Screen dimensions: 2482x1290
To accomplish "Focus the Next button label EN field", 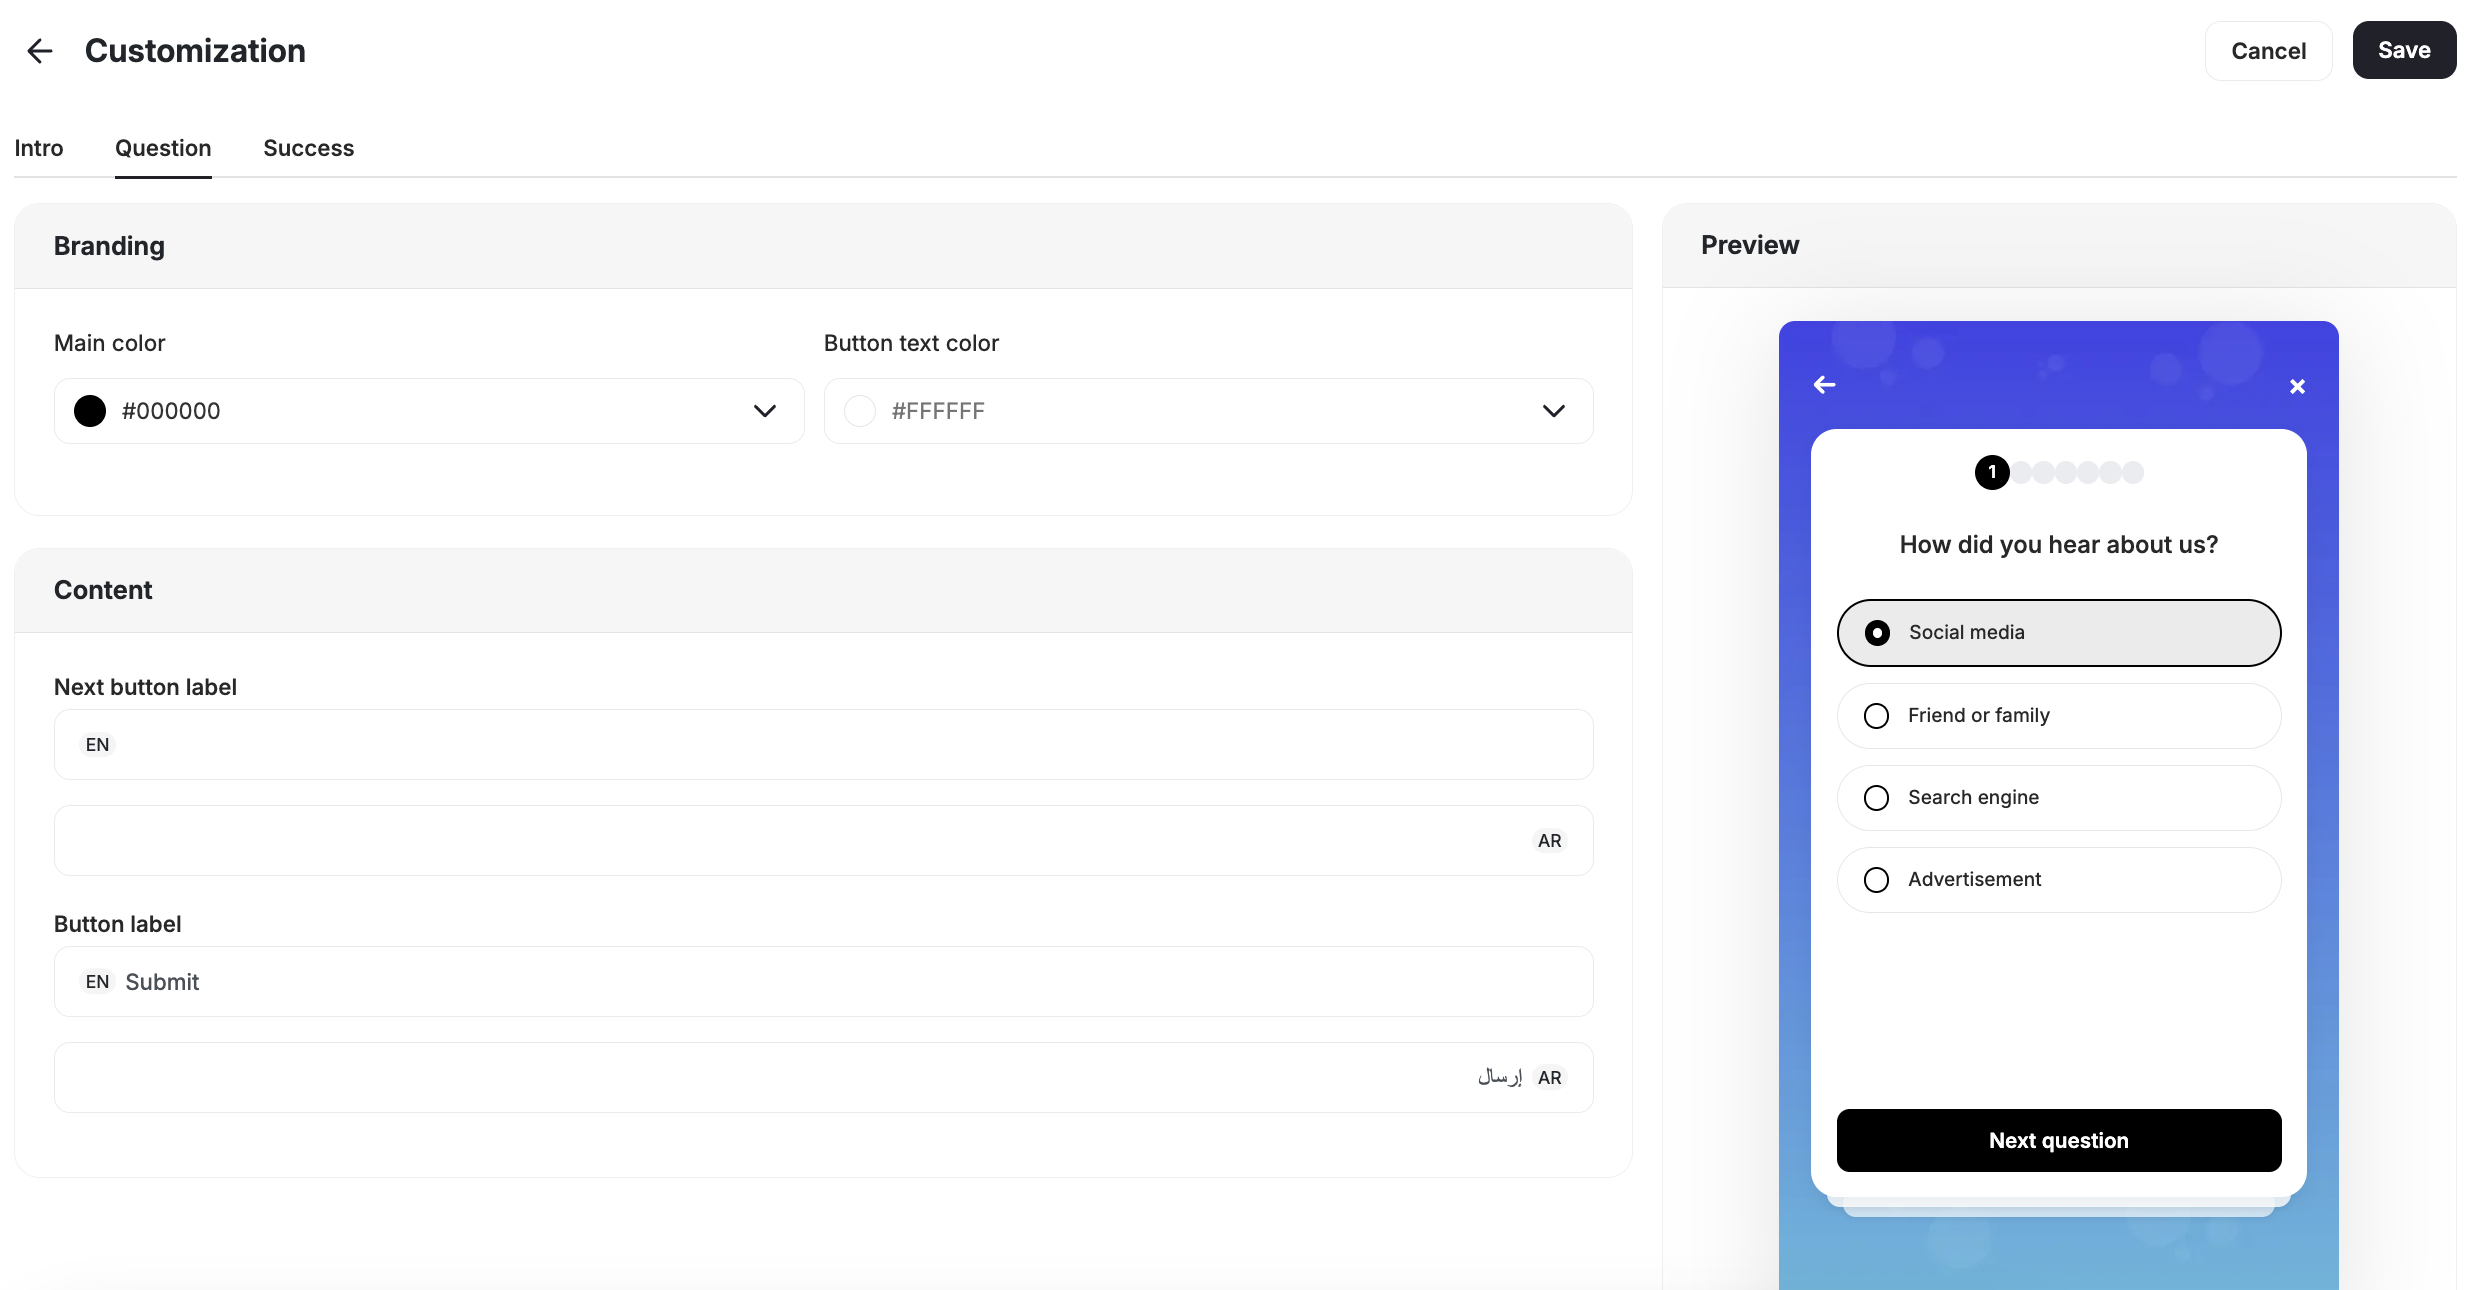I will pos(823,745).
